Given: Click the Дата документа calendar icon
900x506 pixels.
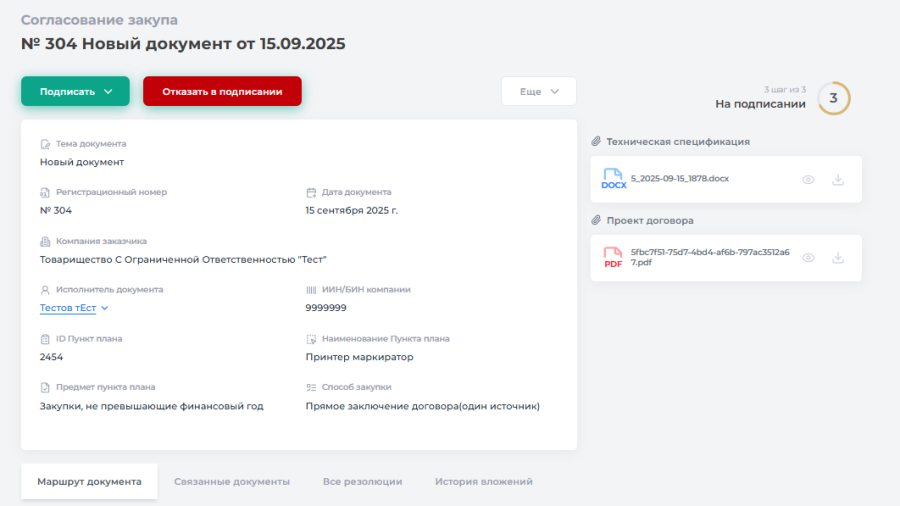Looking at the screenshot, I should pyautogui.click(x=311, y=192).
